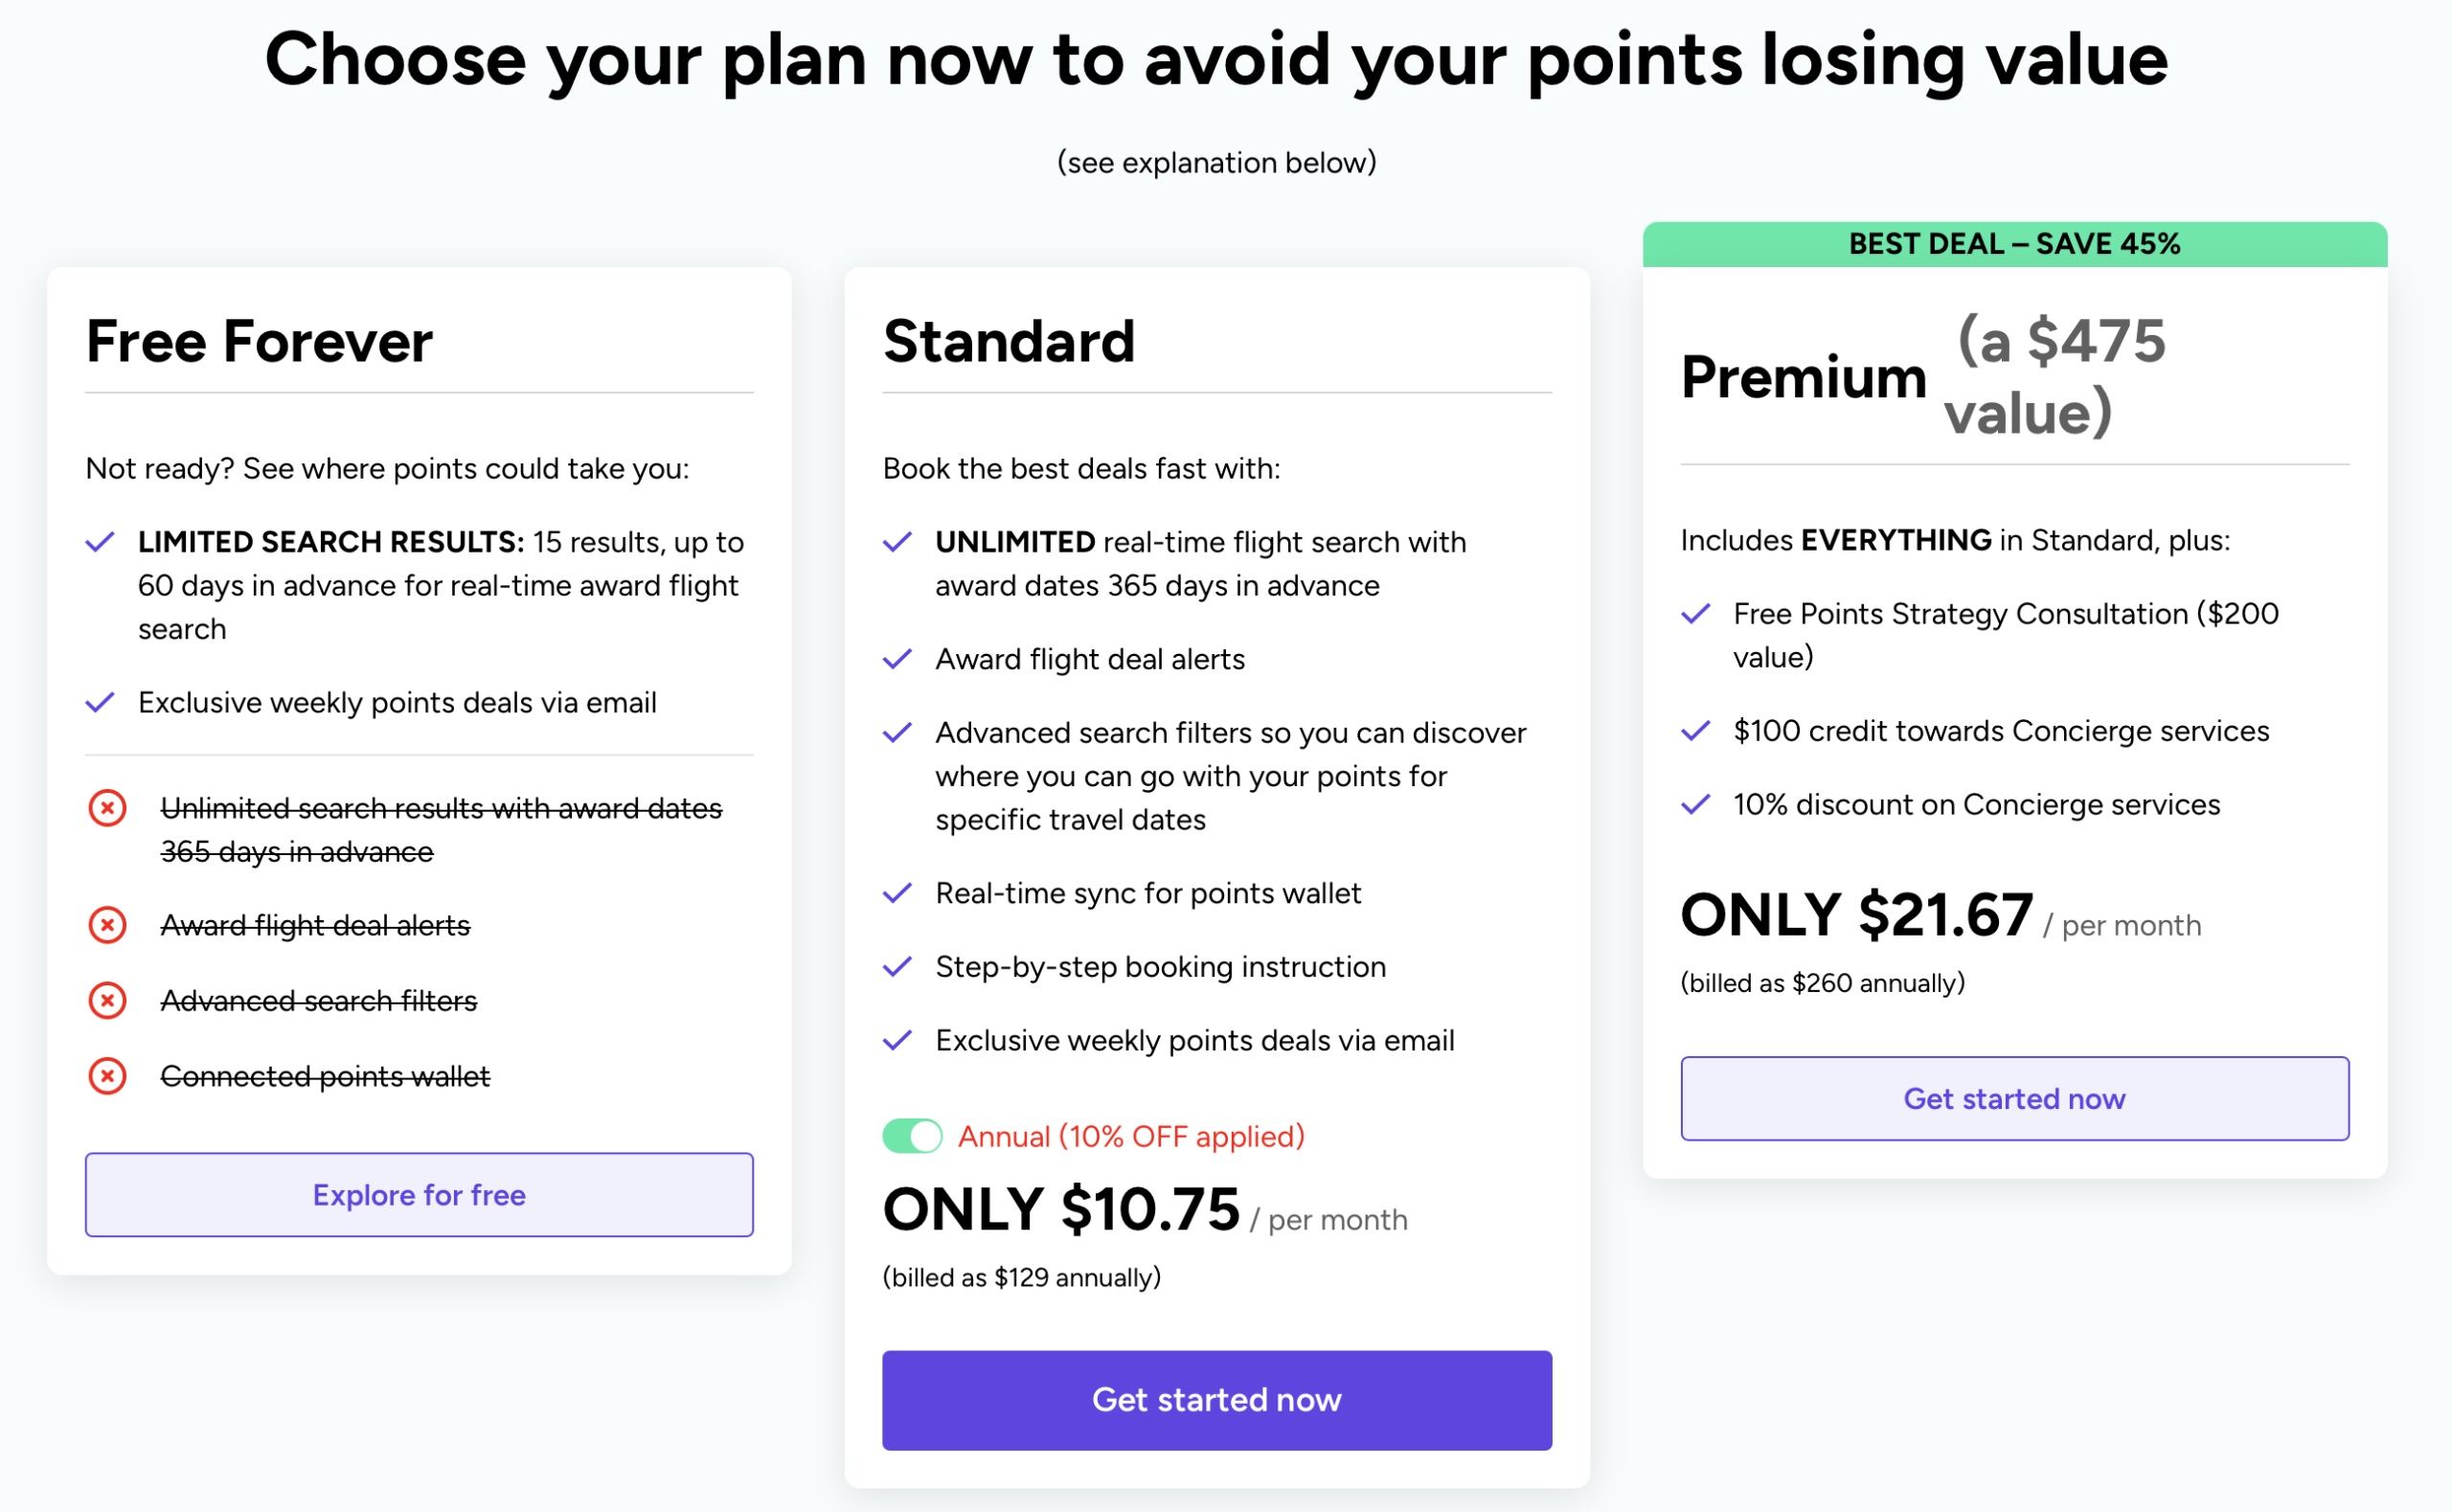Image resolution: width=2452 pixels, height=1512 pixels.
Task: Click the Free Forever plan title
Action: 258,341
